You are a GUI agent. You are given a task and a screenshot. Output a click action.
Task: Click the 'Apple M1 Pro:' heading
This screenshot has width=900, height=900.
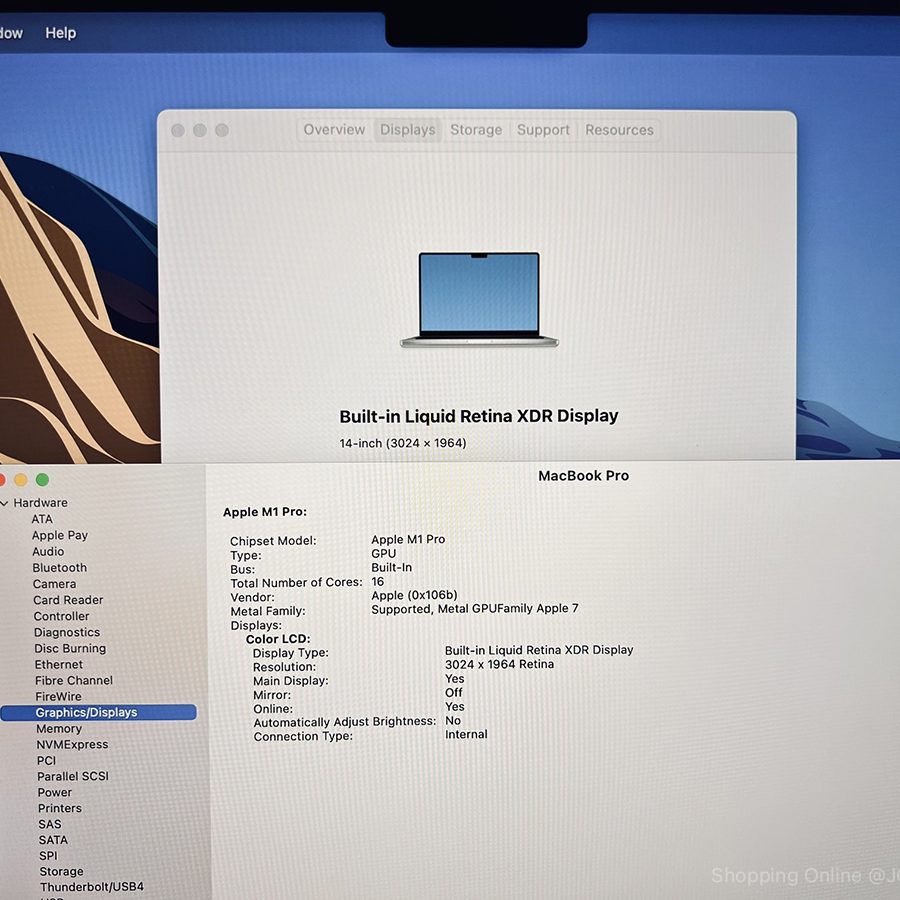pos(265,512)
